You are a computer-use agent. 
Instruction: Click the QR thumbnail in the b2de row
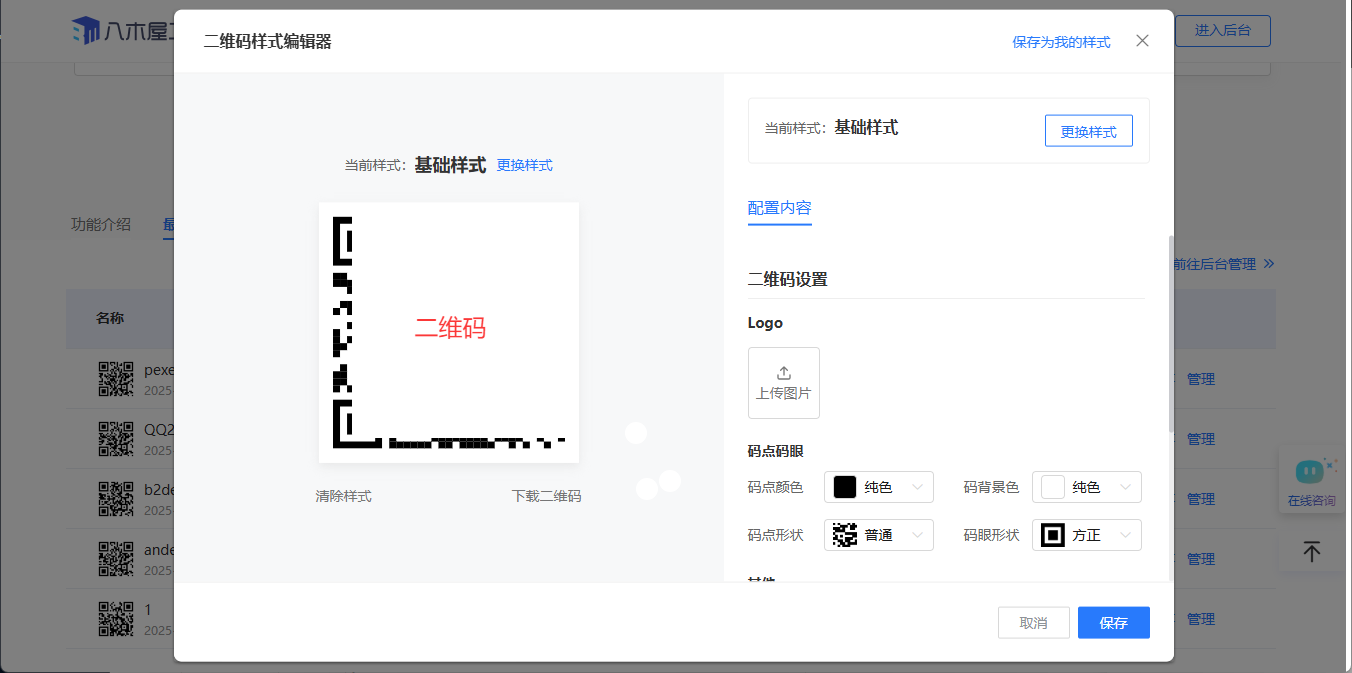116,499
